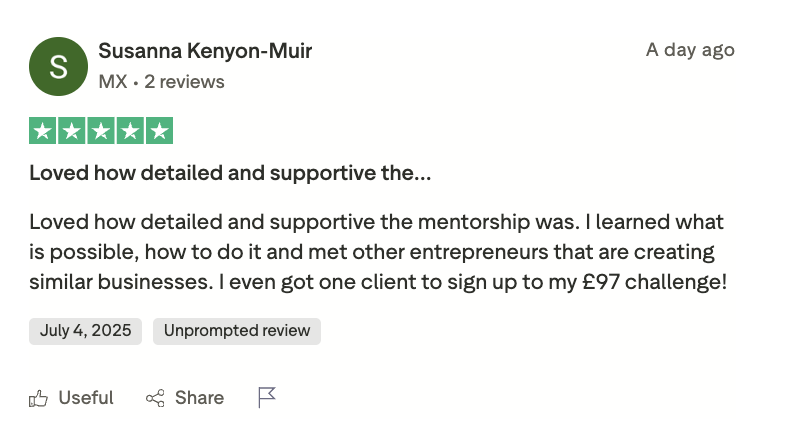Viewport: 798px width, 430px height.
Task: Click the first green rating star
Action: tap(43, 131)
